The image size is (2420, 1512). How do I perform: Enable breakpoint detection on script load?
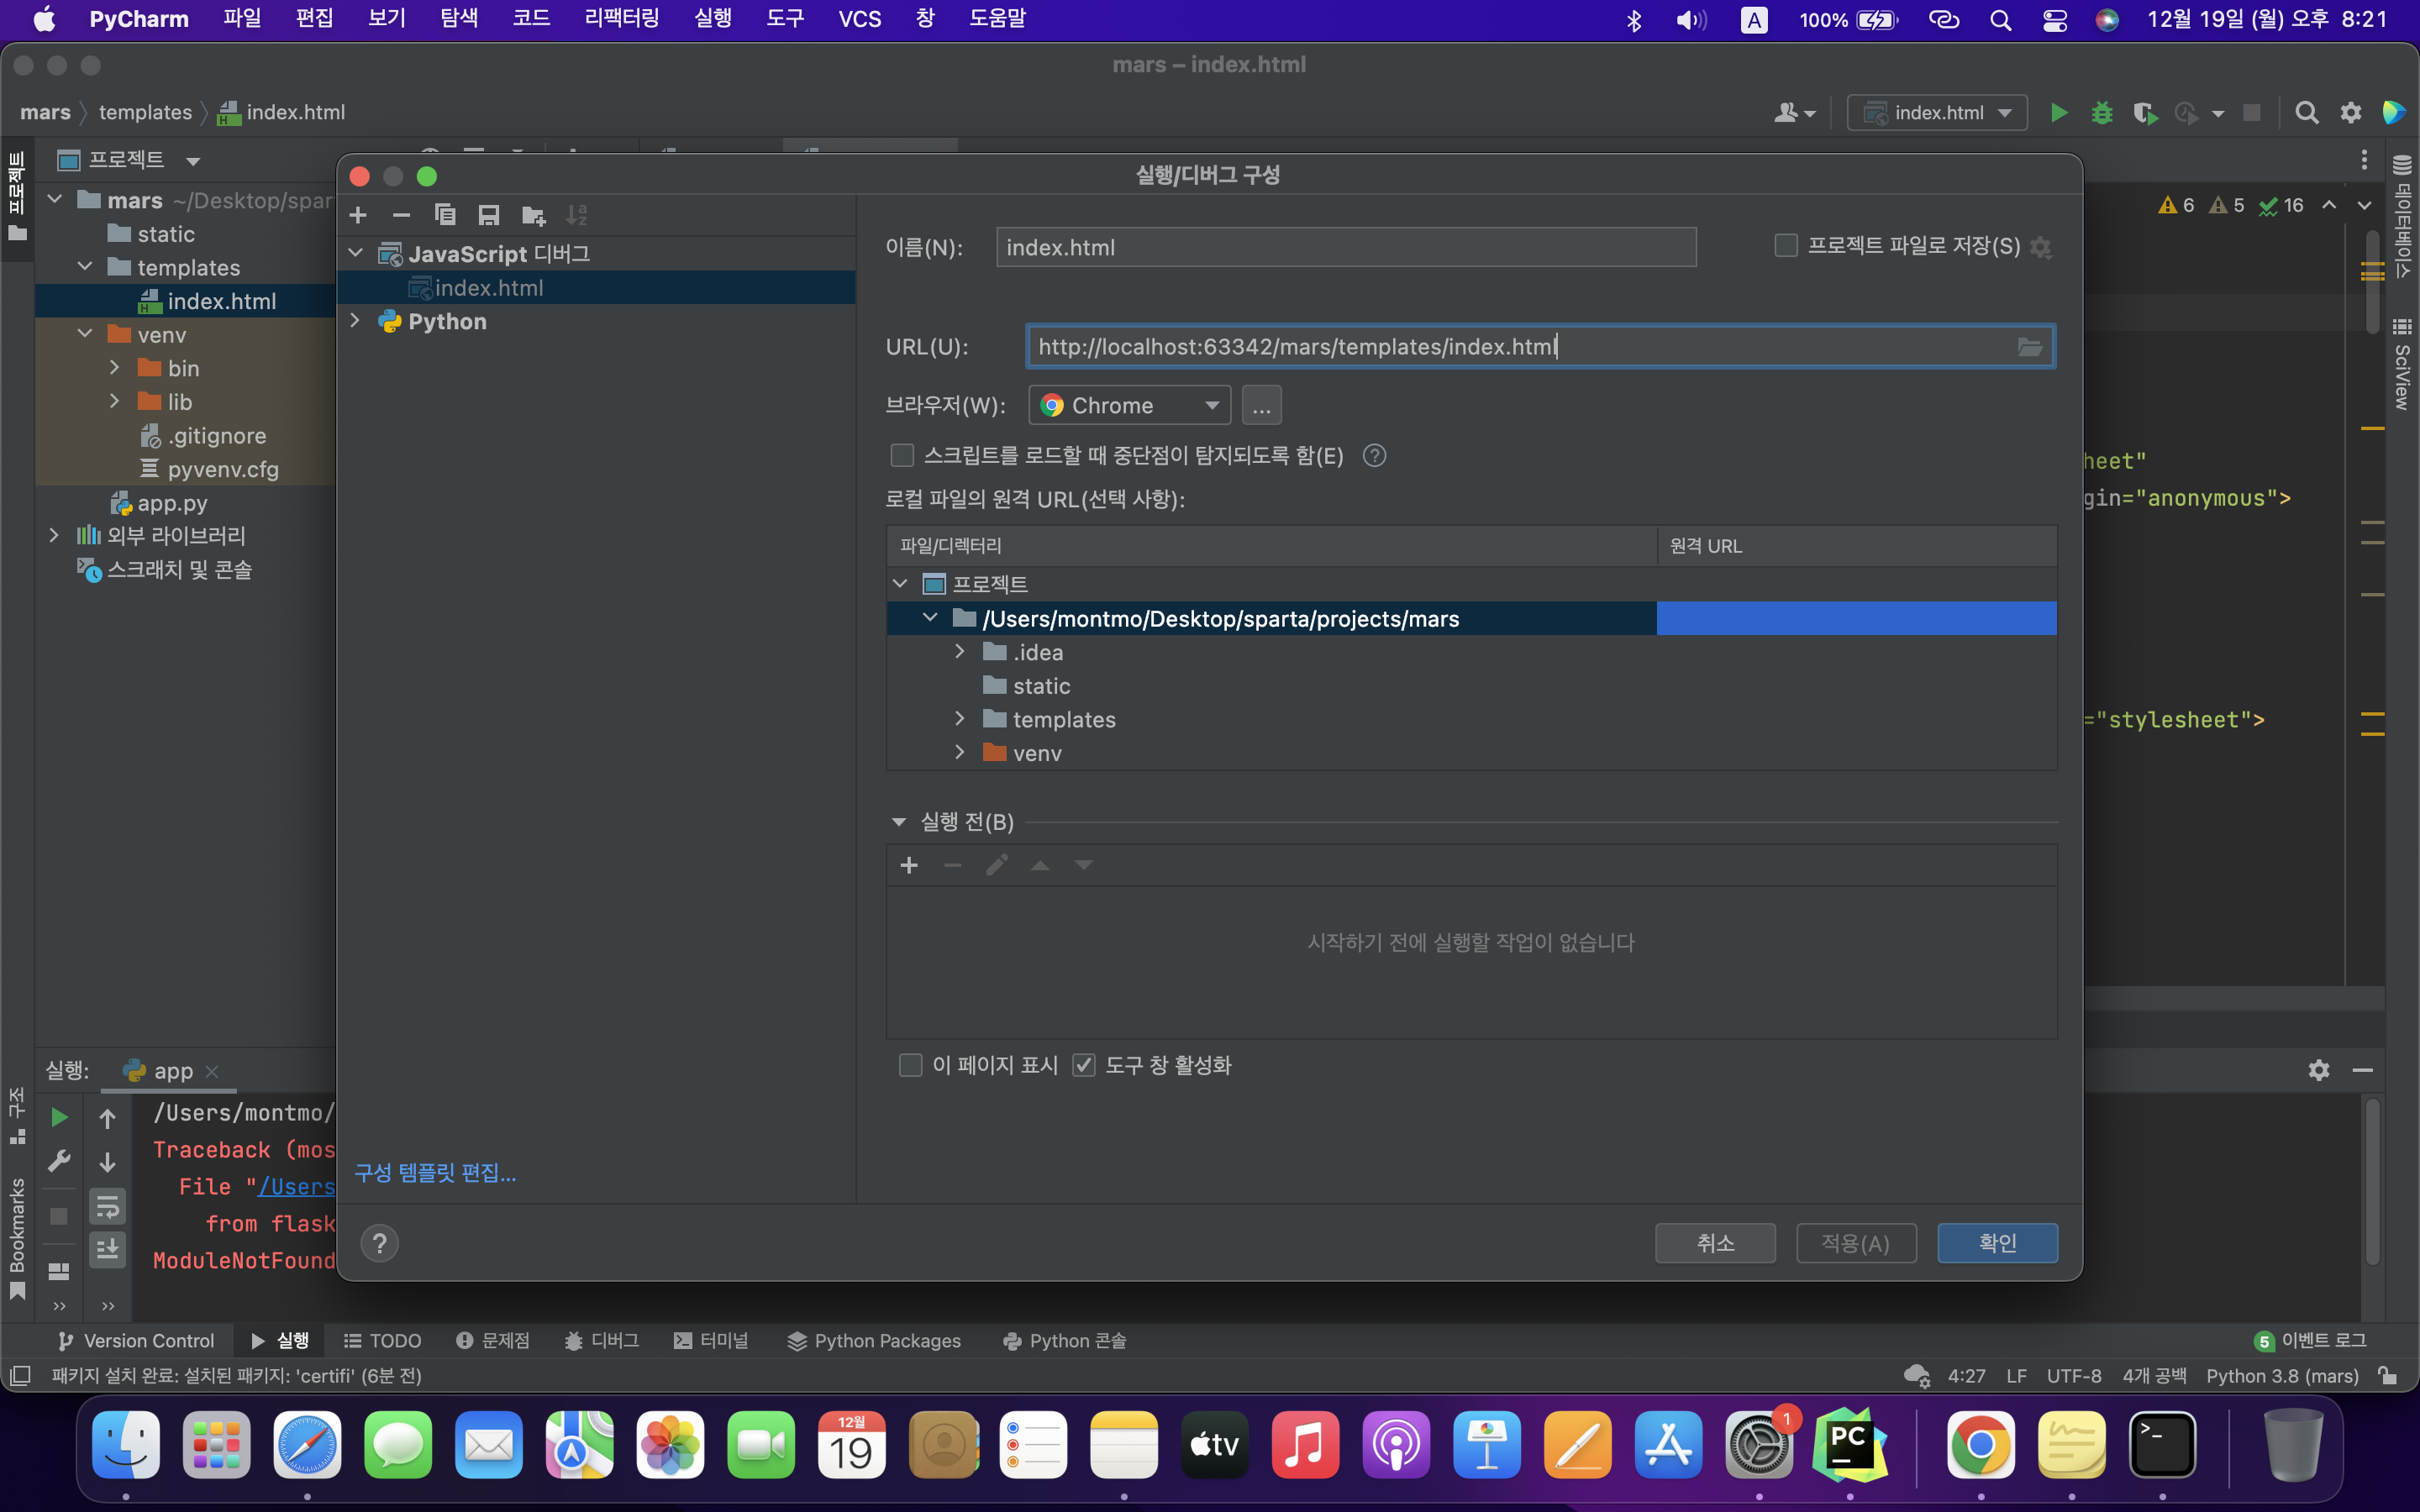point(902,456)
